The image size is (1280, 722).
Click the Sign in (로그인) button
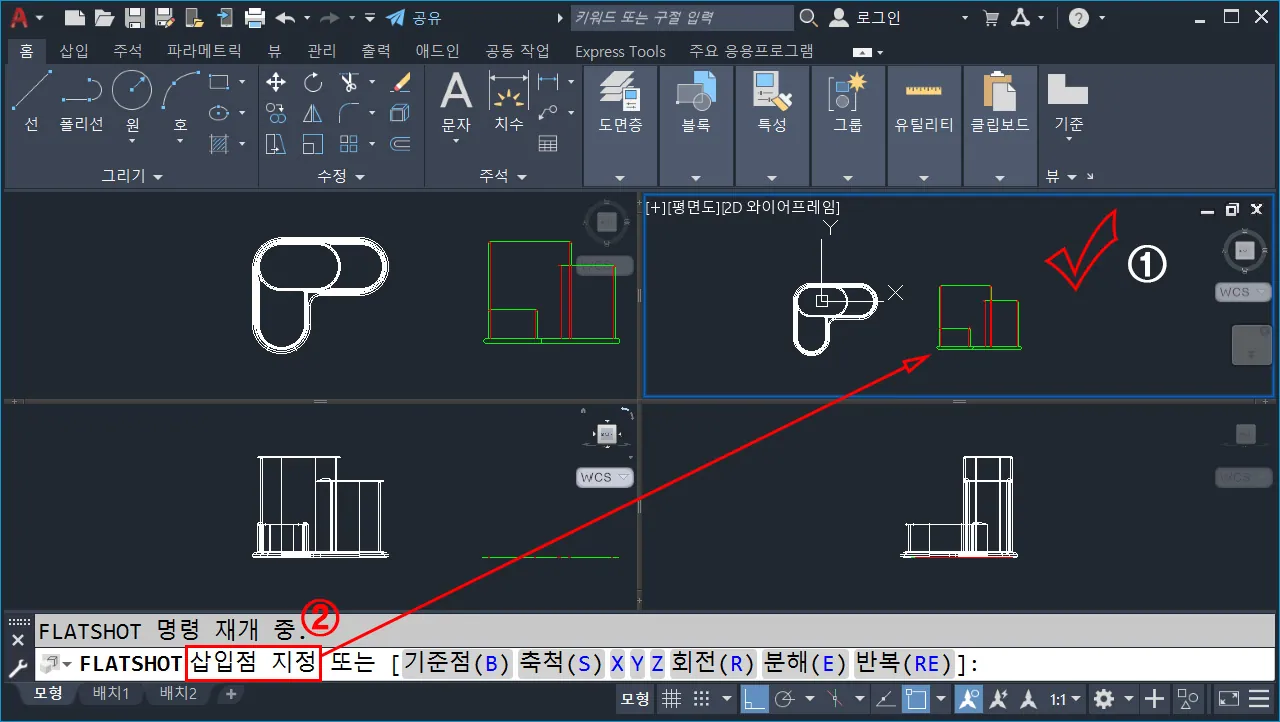point(866,17)
